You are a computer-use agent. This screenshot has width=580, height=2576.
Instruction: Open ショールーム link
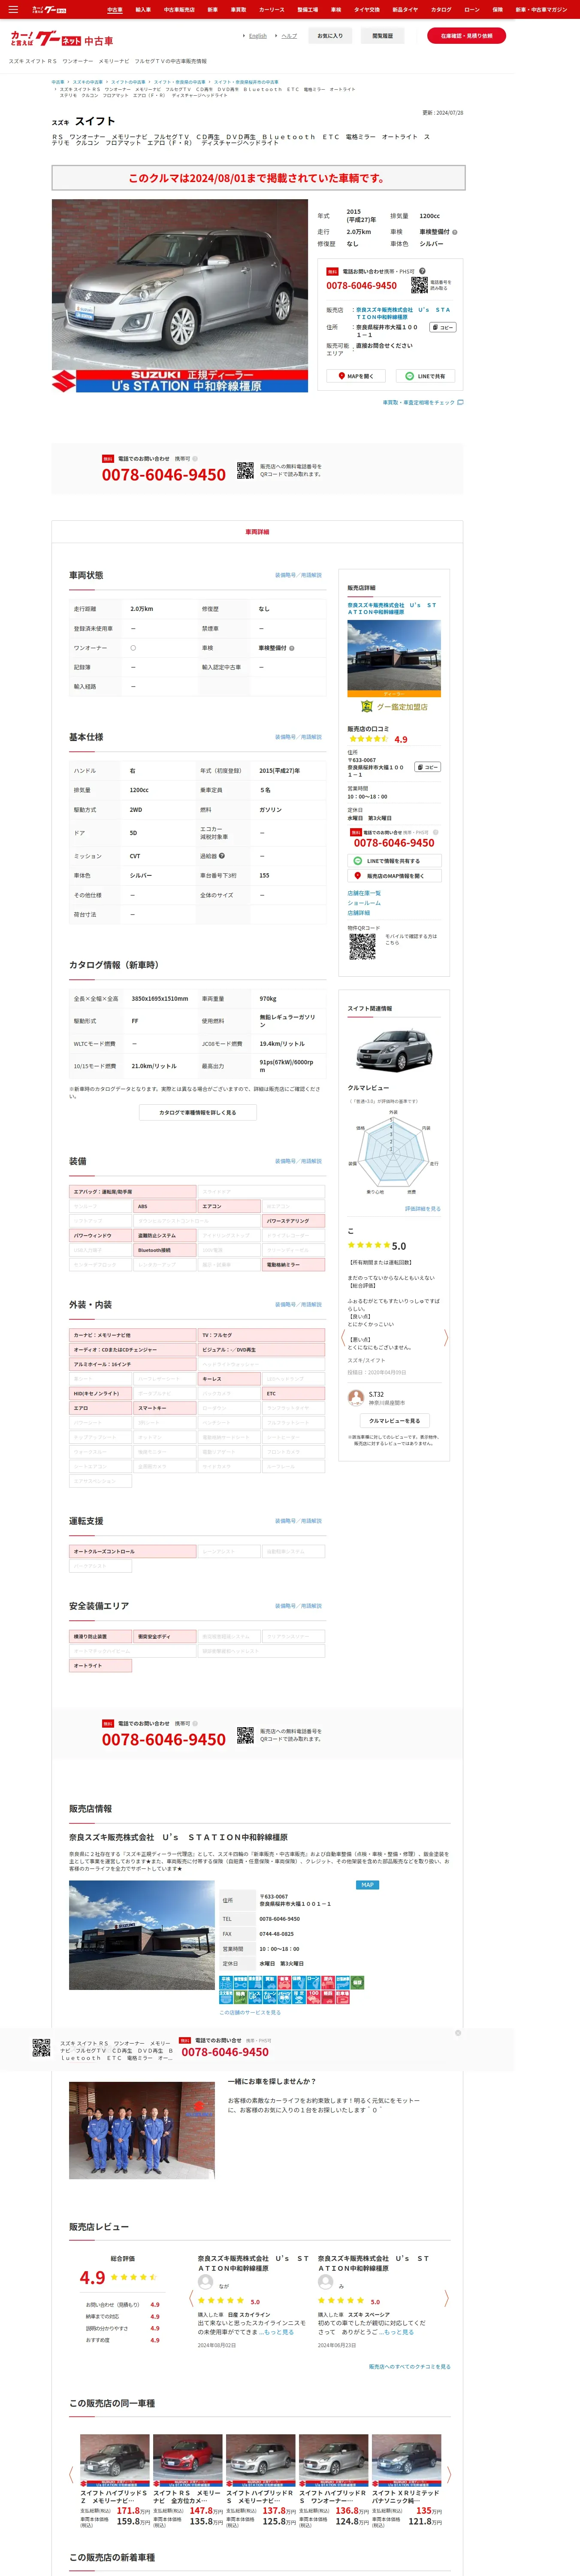click(x=364, y=903)
